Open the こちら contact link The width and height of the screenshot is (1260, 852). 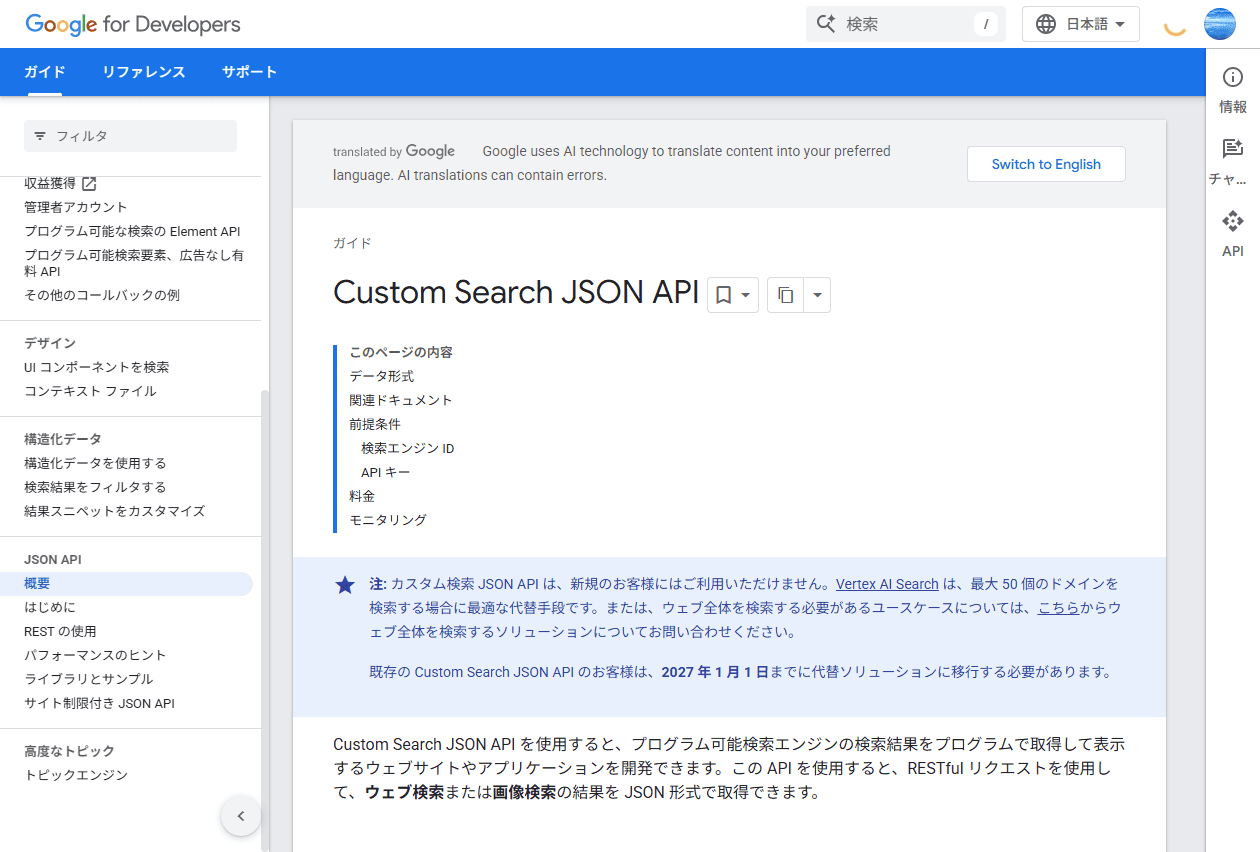(x=1058, y=608)
